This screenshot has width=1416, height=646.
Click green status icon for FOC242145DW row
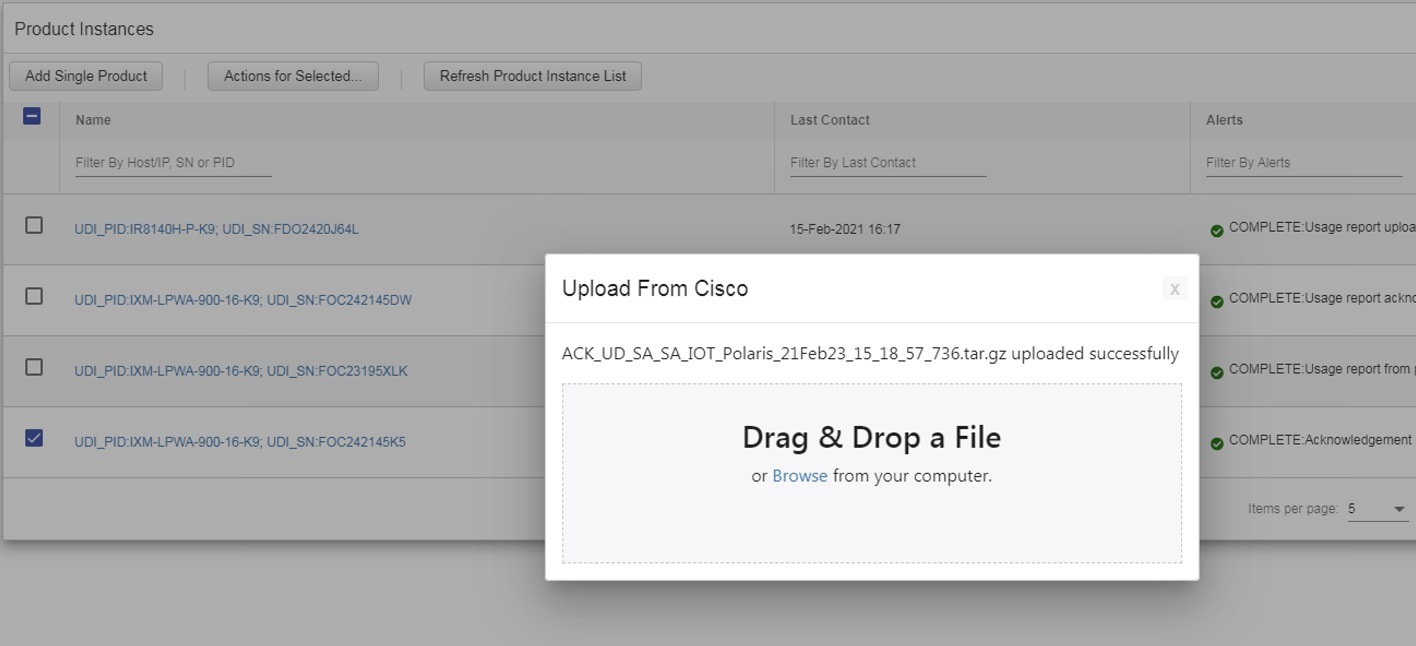pyautogui.click(x=1217, y=301)
